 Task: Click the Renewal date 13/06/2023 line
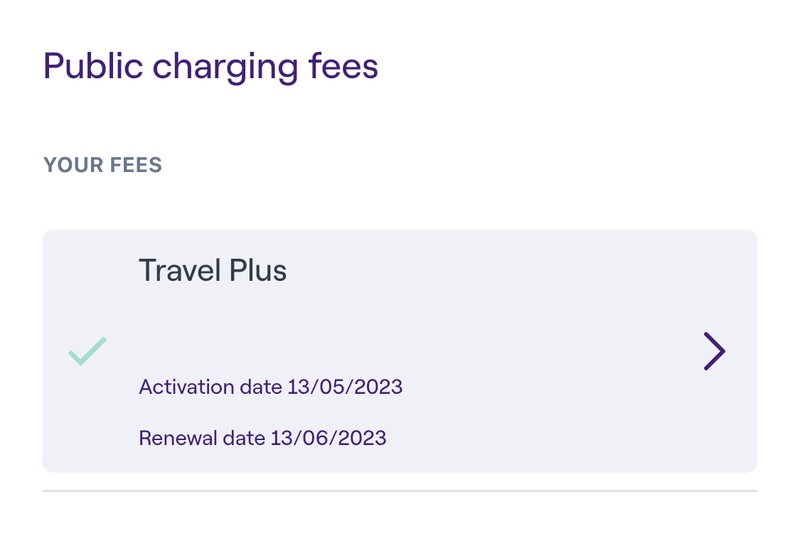[x=262, y=438]
